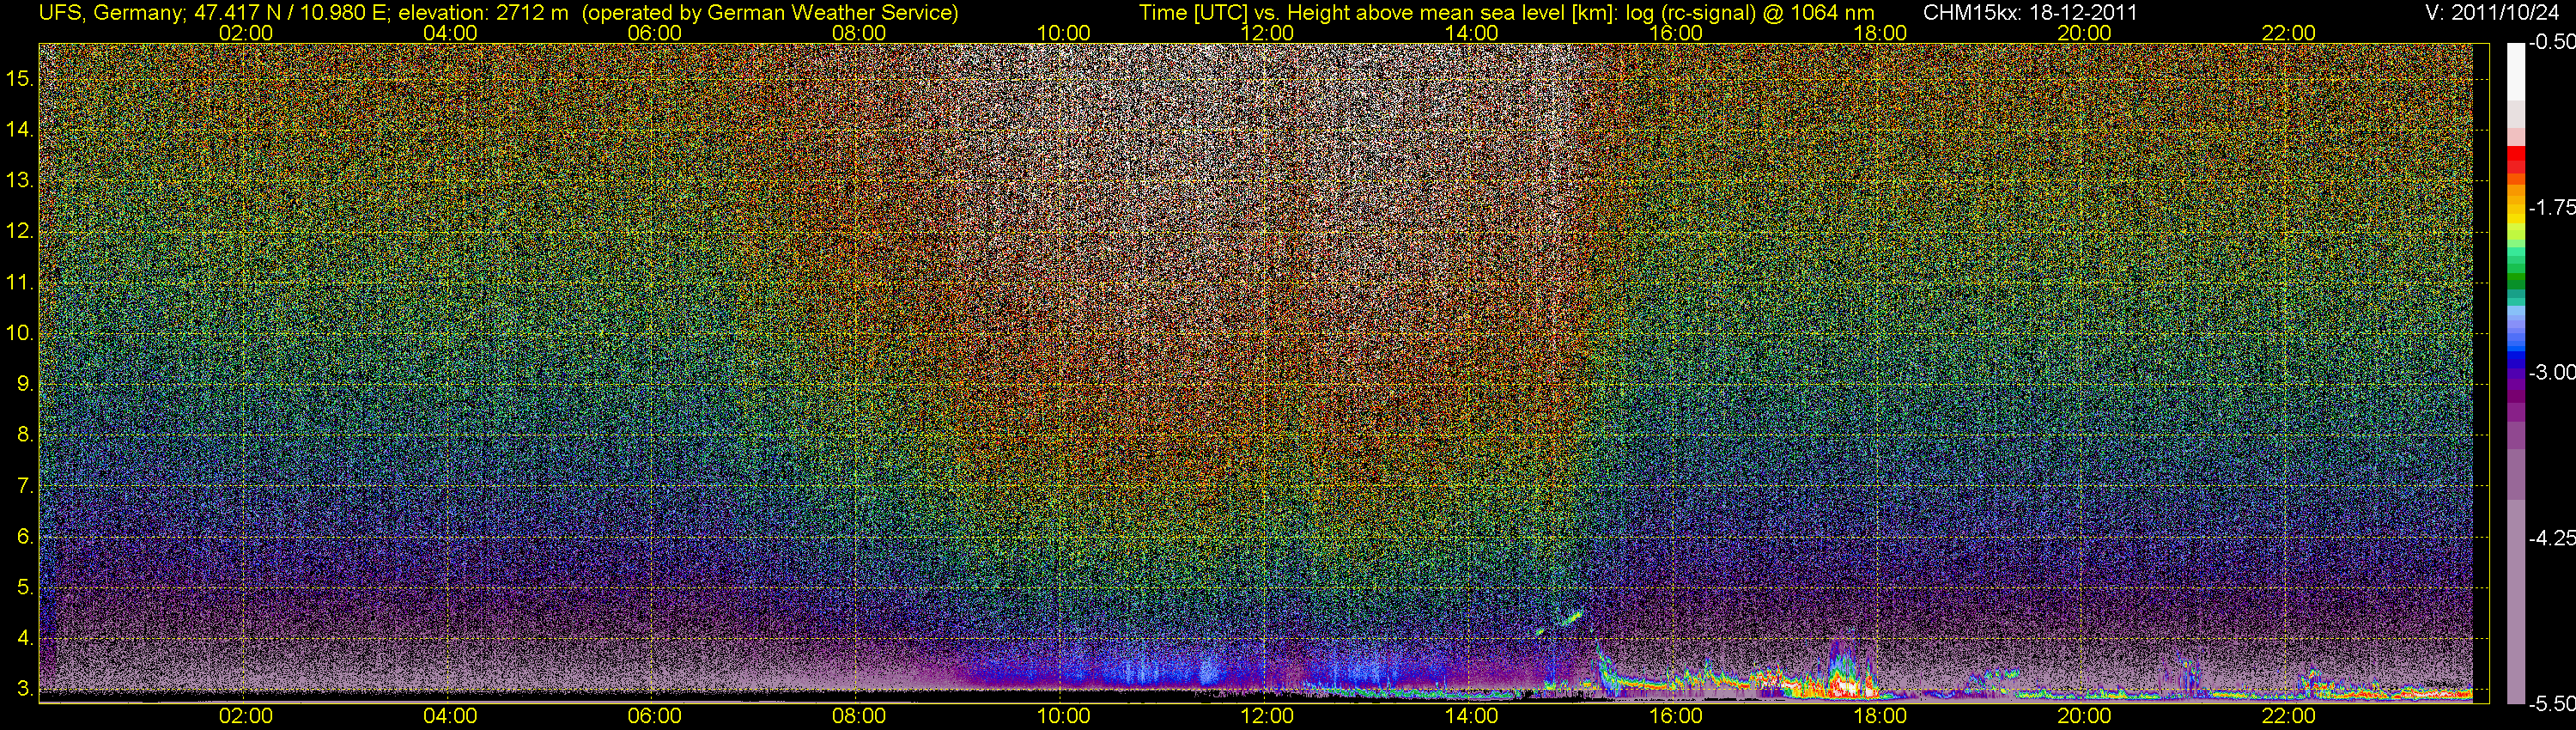Image resolution: width=2576 pixels, height=730 pixels.
Task: Click the color scale value "-1.75"
Action: coord(2551,207)
